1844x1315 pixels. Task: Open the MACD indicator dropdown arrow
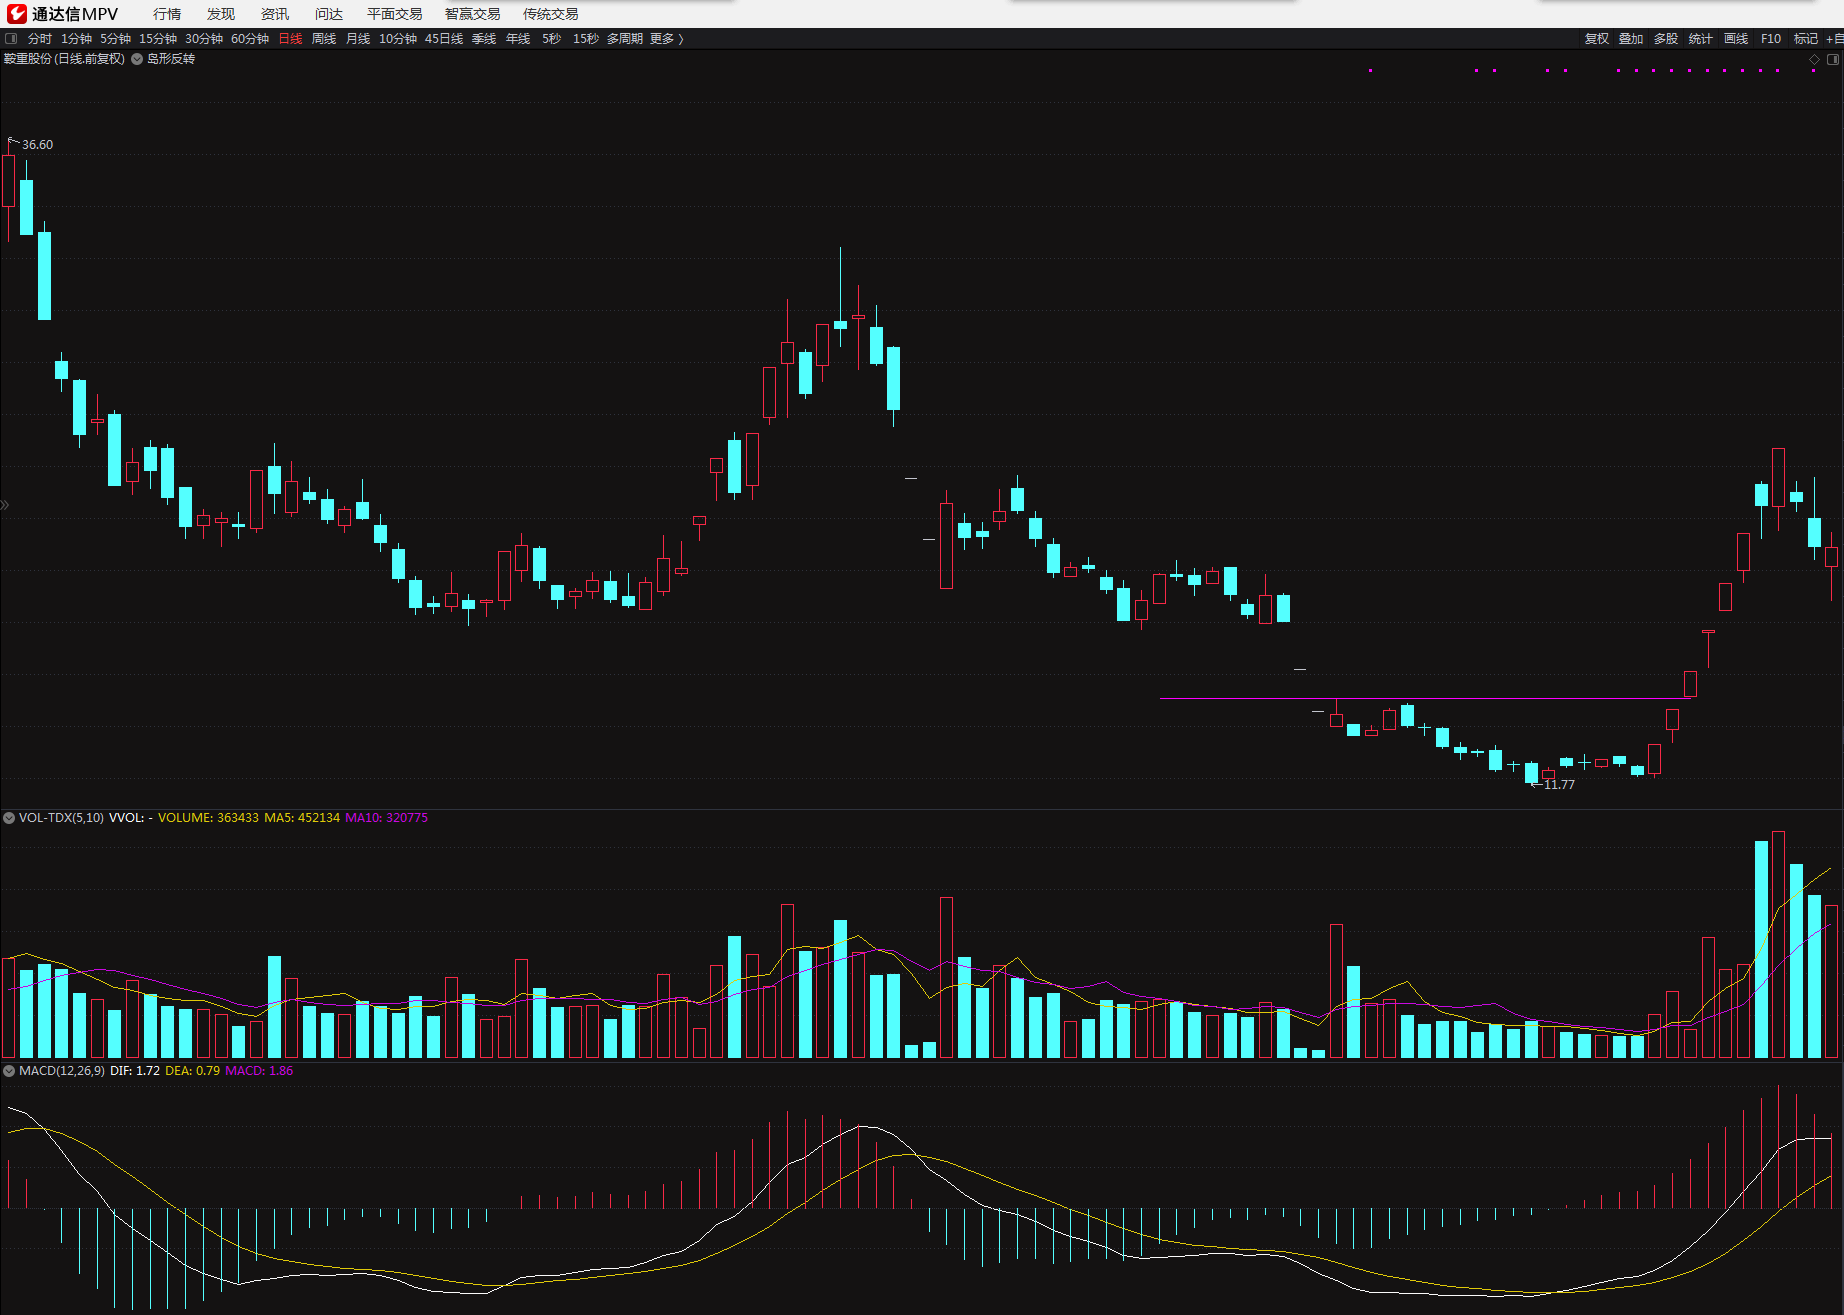click(9, 1071)
